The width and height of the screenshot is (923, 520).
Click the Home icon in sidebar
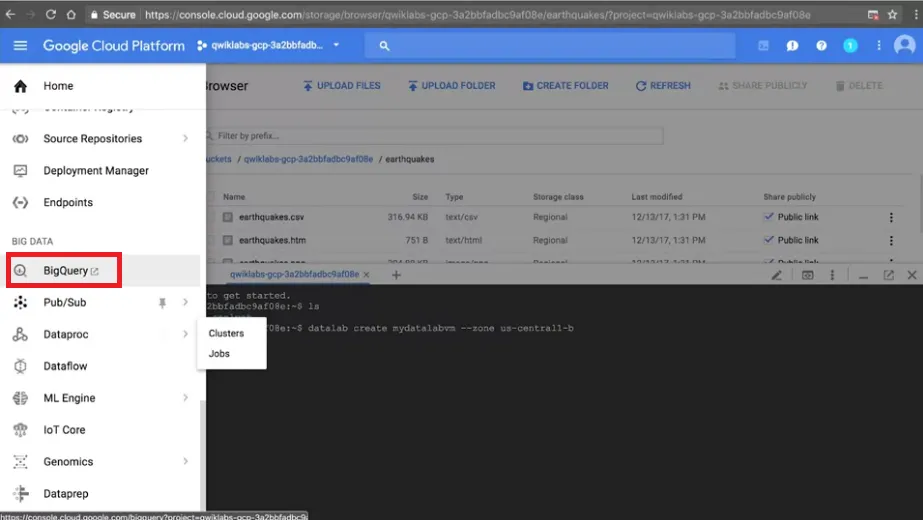pyautogui.click(x=21, y=86)
